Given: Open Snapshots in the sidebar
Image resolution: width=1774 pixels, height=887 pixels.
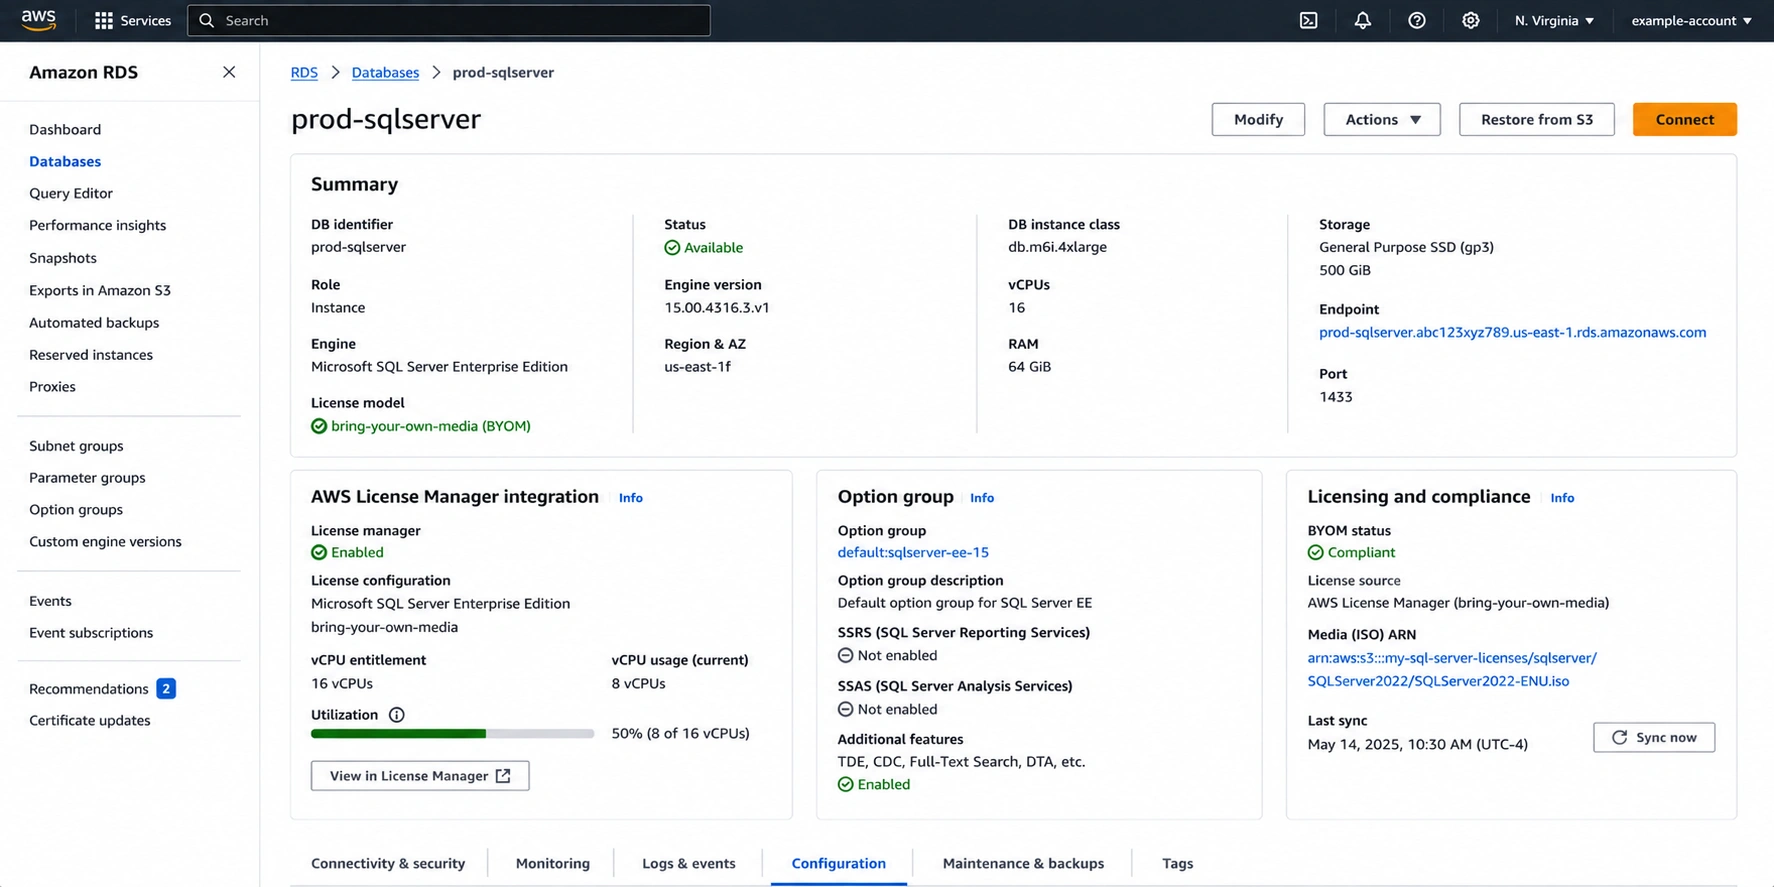Looking at the screenshot, I should (x=63, y=258).
